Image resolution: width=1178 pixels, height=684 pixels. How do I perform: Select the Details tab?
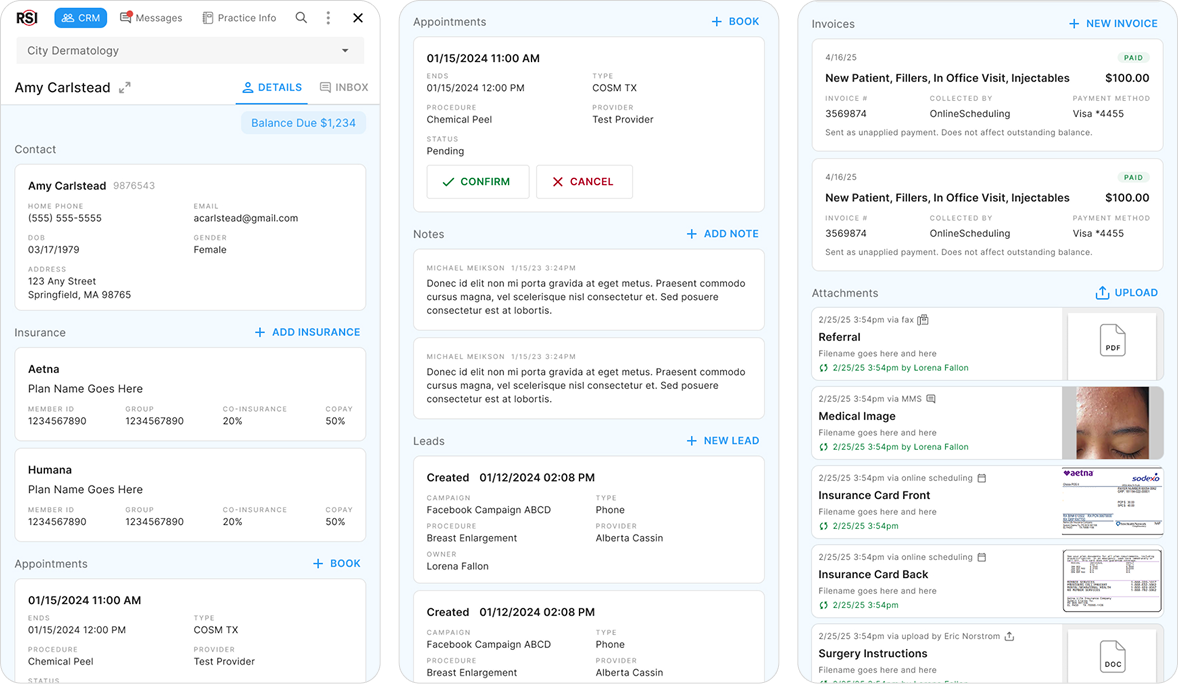[x=271, y=88]
